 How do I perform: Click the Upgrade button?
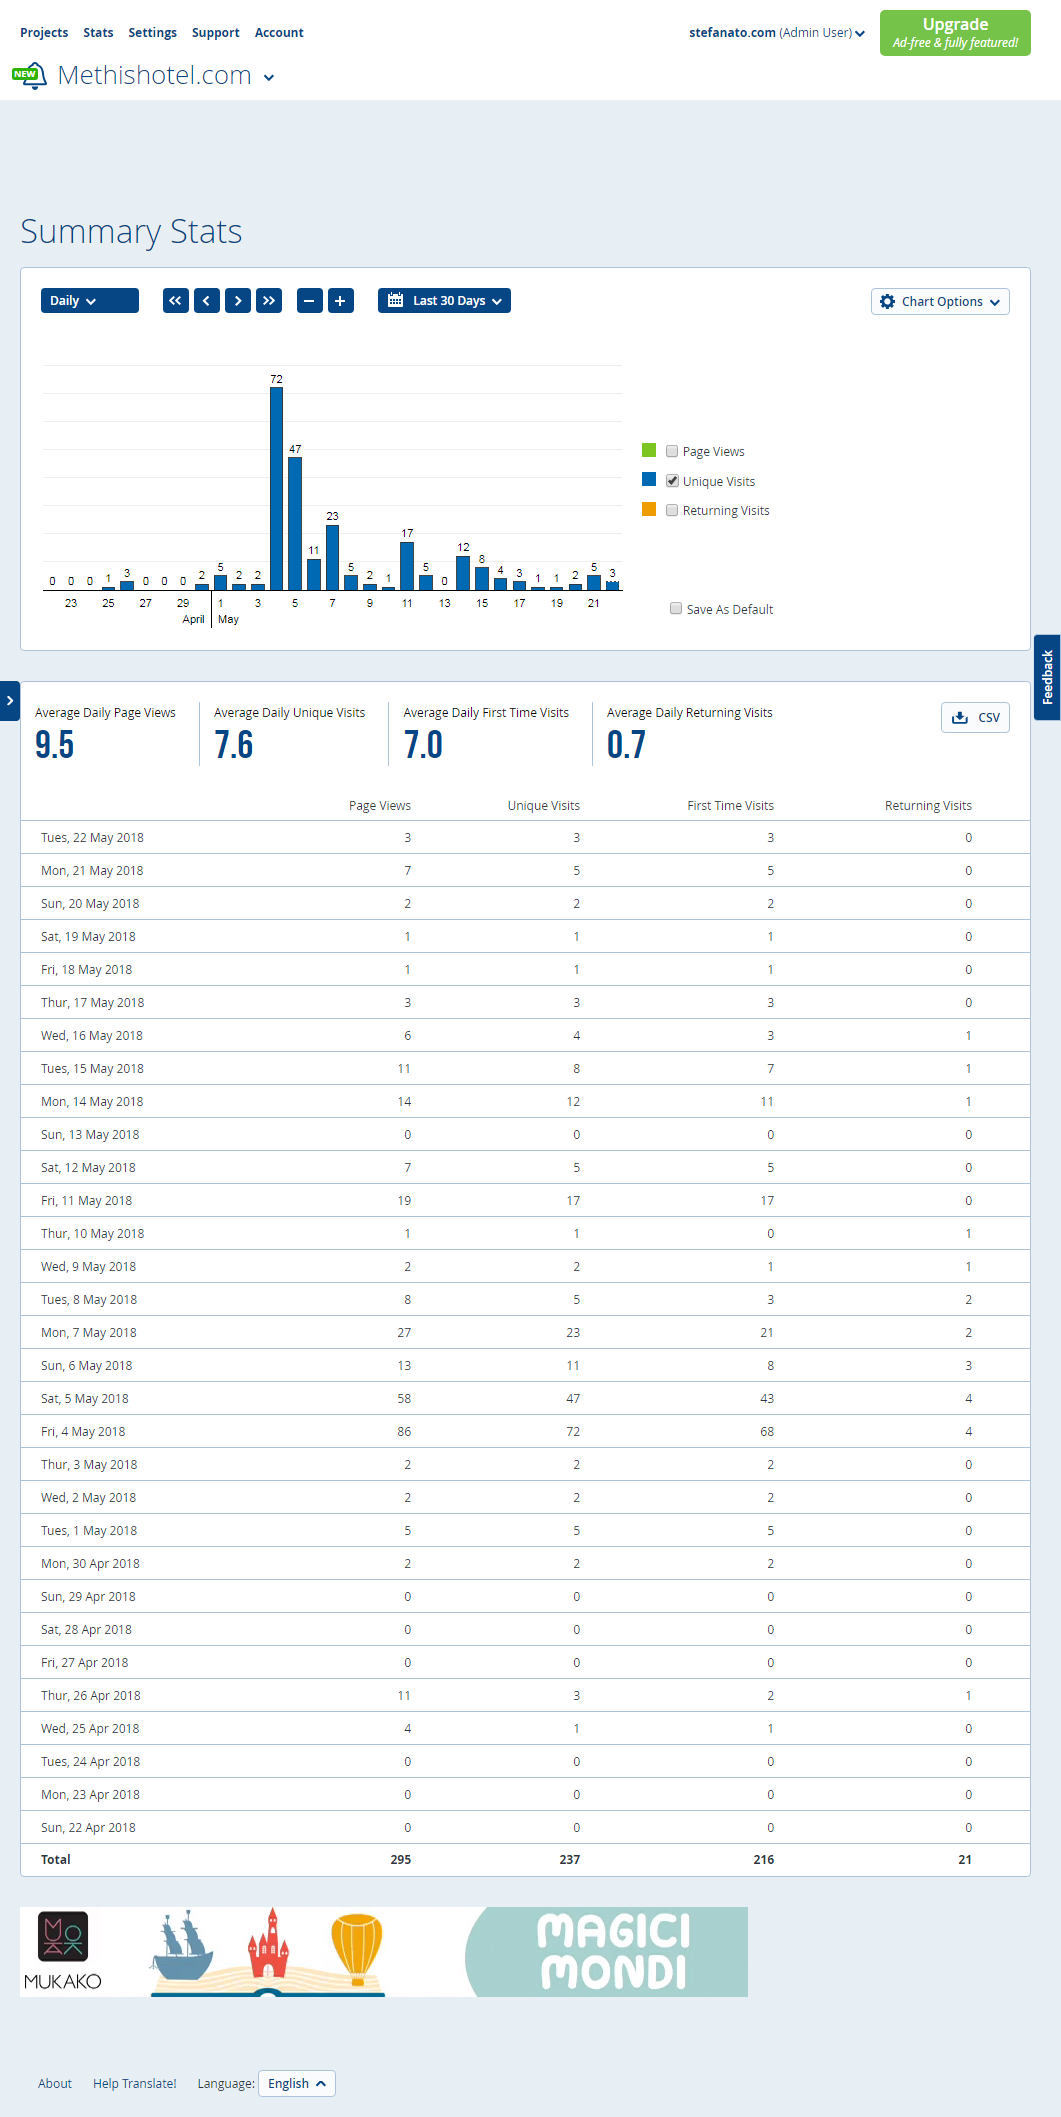pyautogui.click(x=955, y=33)
